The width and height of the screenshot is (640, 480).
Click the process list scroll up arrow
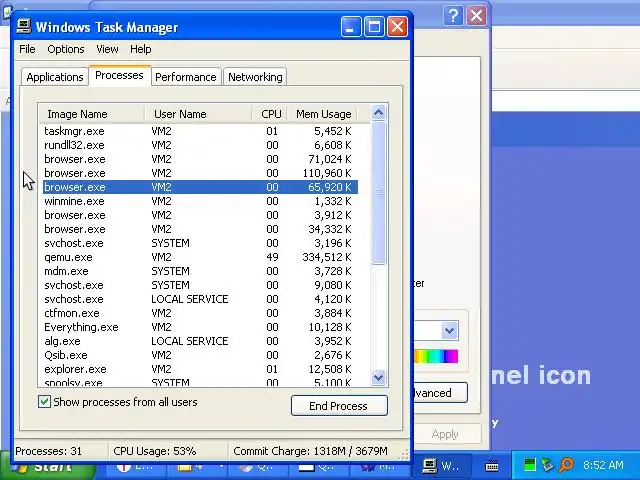(378, 113)
